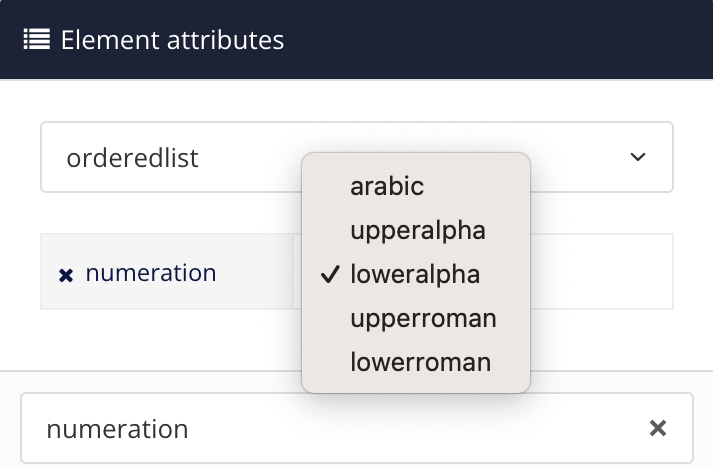
Task: Click the dark header bar's empty area
Action: coord(500,40)
